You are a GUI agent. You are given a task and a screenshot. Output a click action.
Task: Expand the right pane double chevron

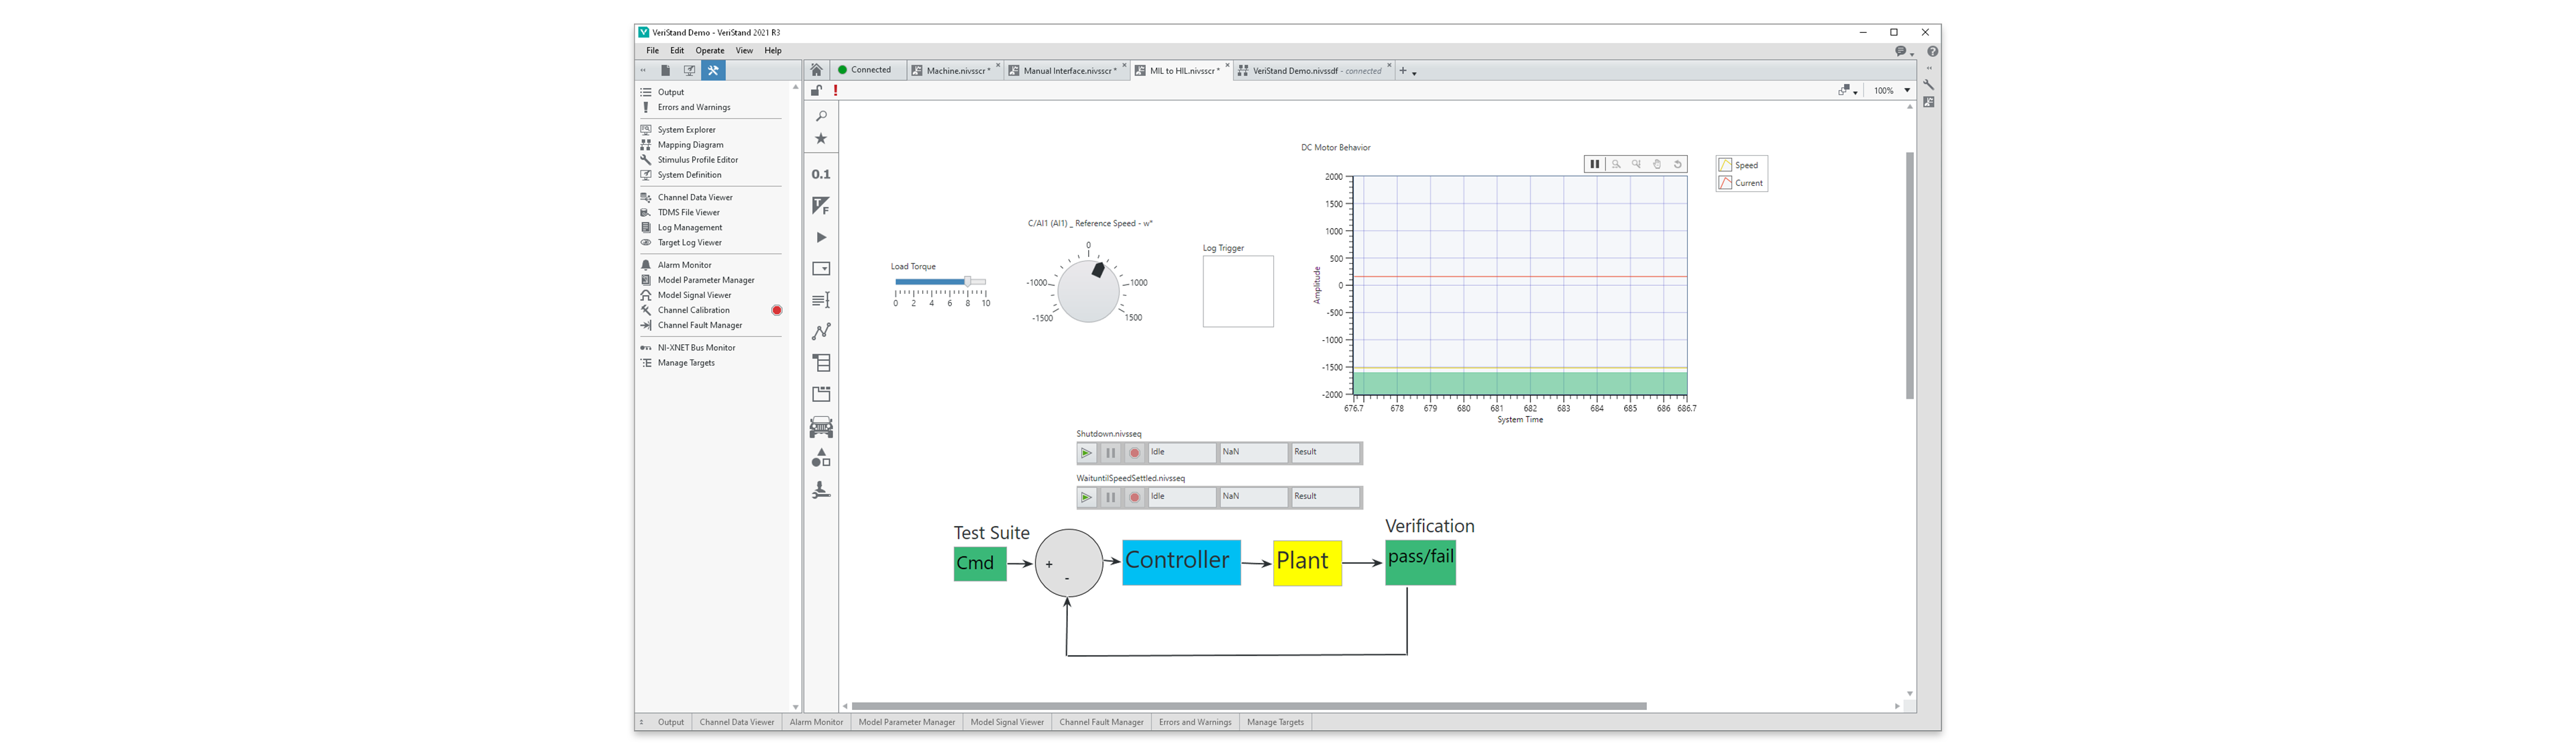coord(1929,69)
